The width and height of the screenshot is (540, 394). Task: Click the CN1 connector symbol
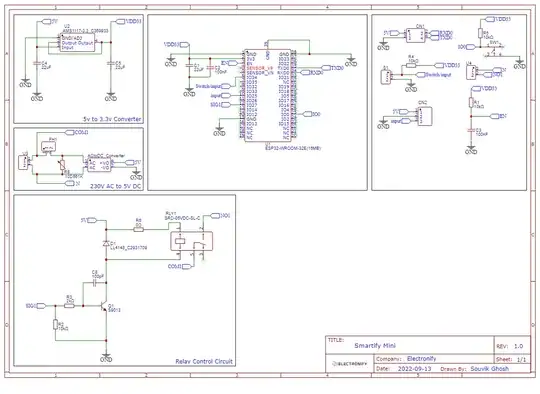click(416, 35)
